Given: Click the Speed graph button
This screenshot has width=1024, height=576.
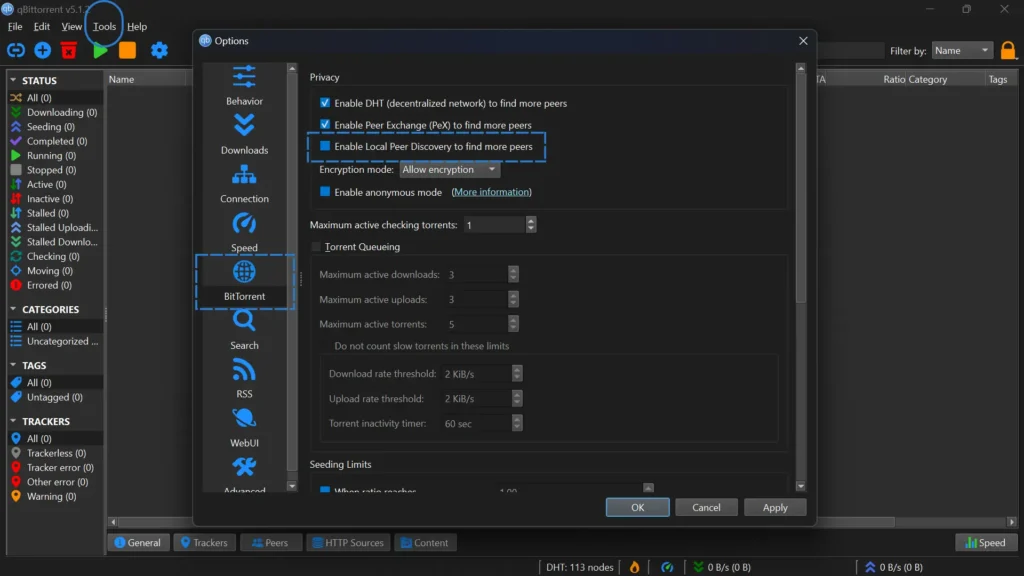Looking at the screenshot, I should click(986, 543).
